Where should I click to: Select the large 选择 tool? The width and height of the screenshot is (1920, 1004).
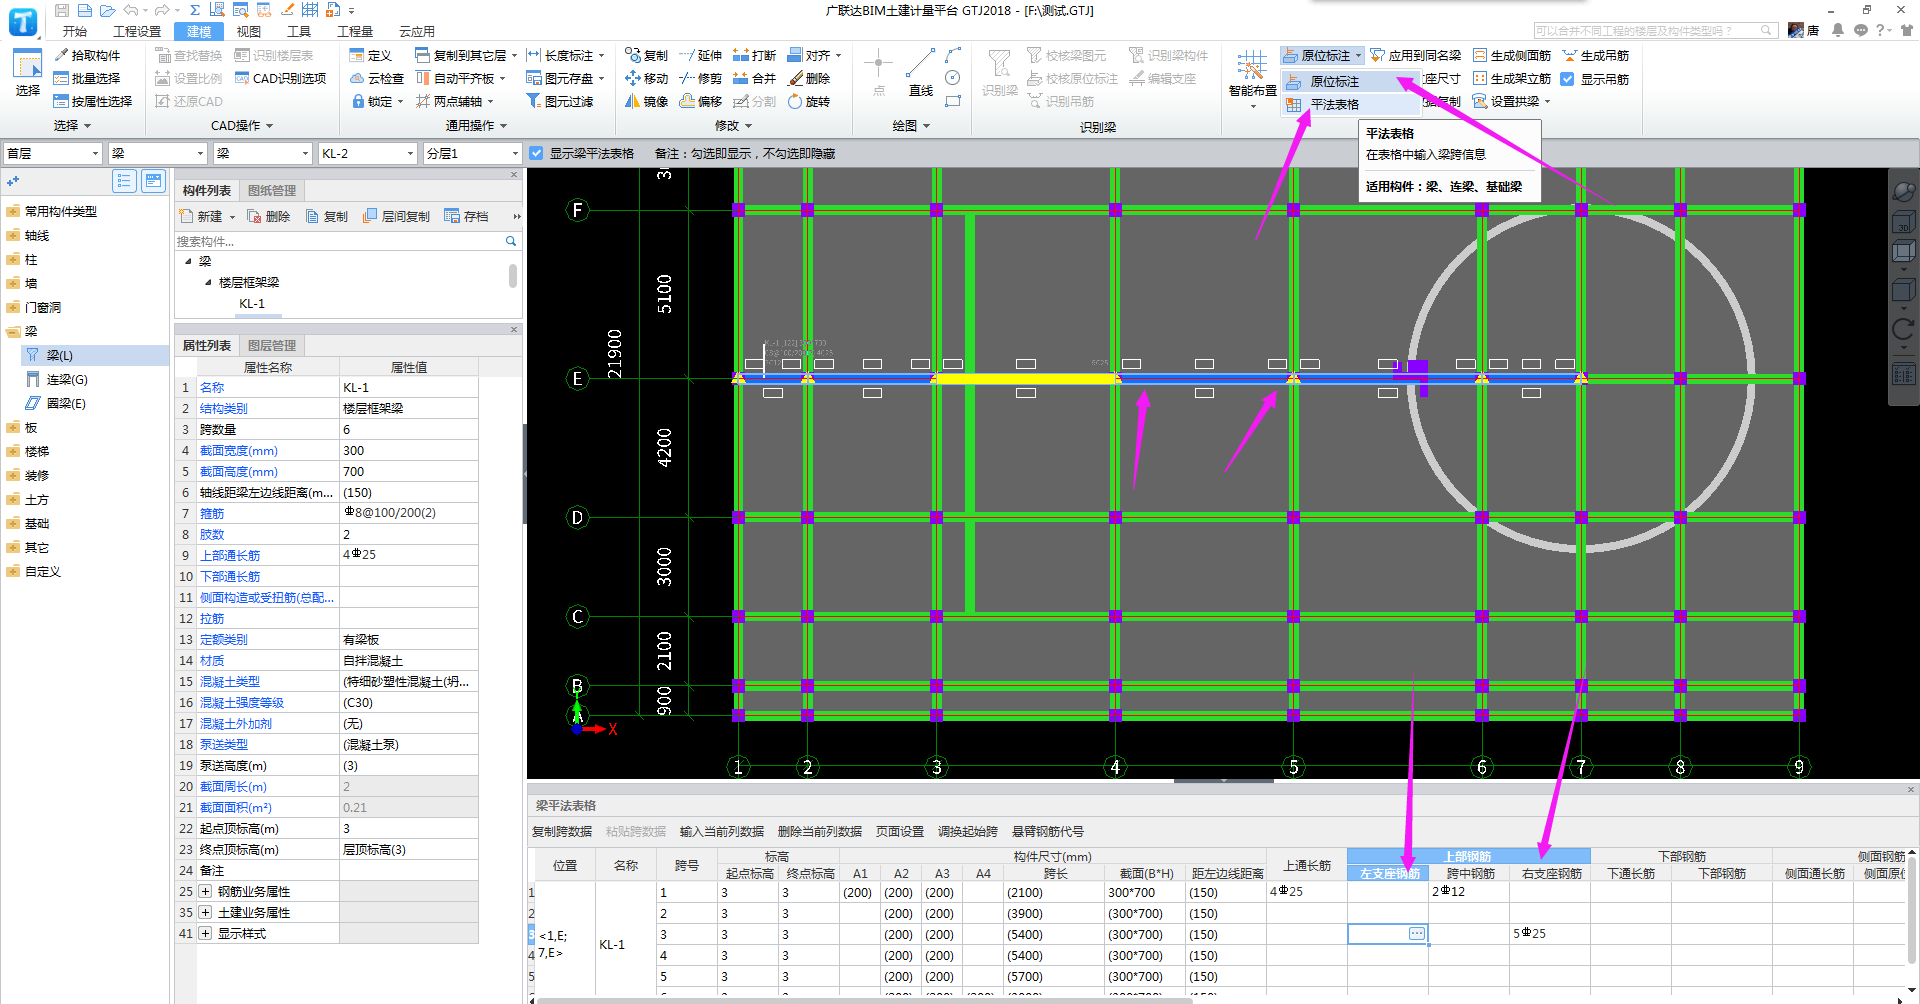(28, 72)
